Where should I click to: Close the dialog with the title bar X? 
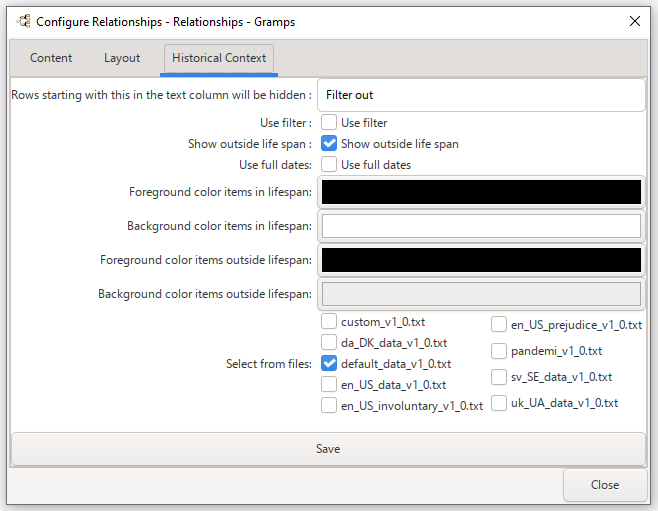tap(634, 21)
